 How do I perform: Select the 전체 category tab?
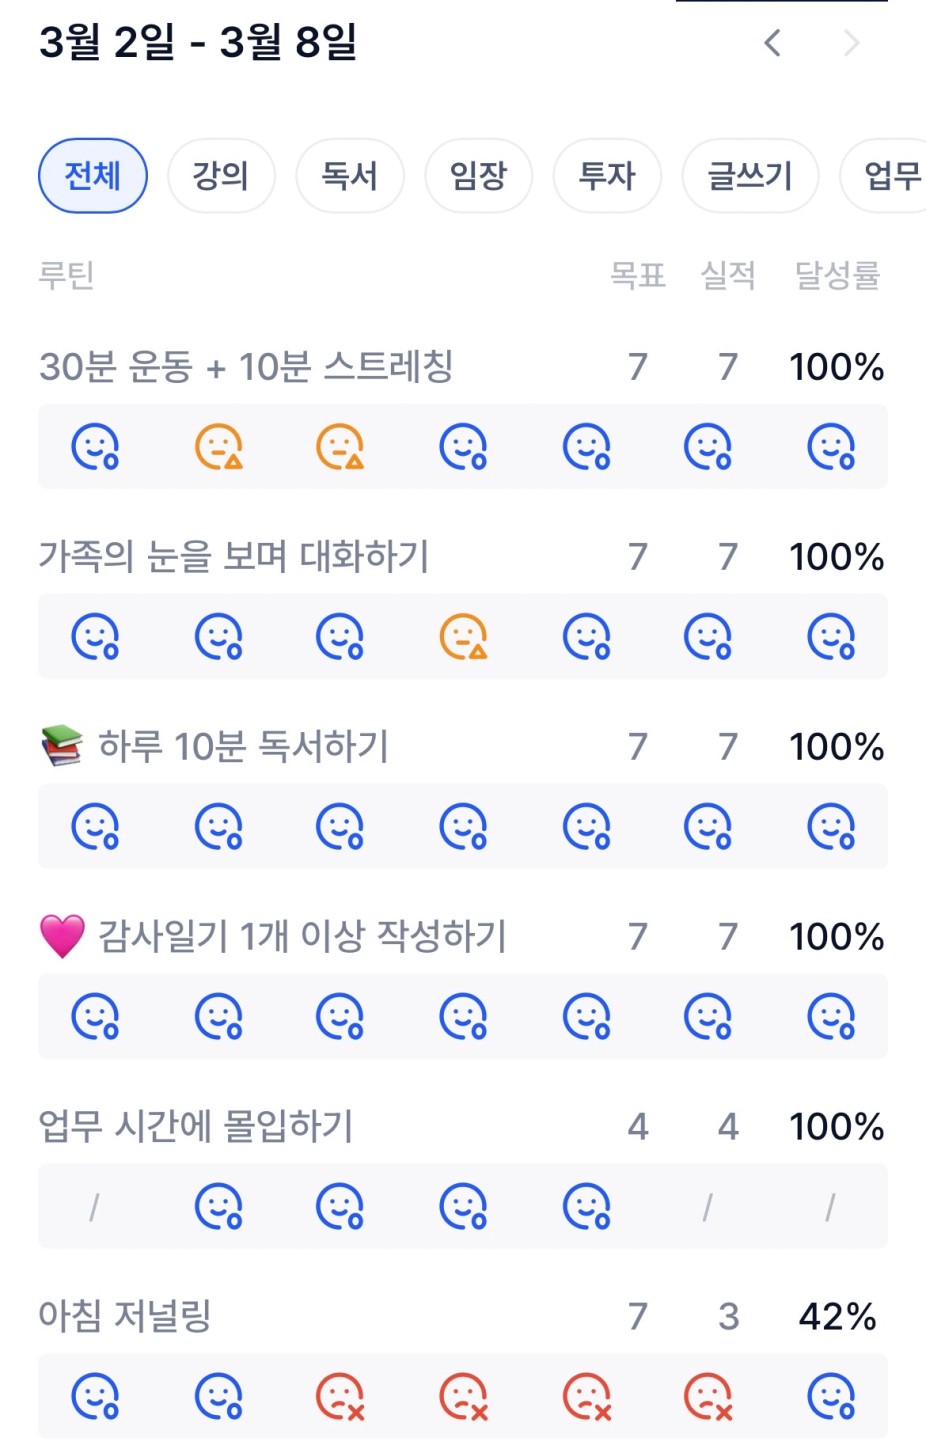93,176
